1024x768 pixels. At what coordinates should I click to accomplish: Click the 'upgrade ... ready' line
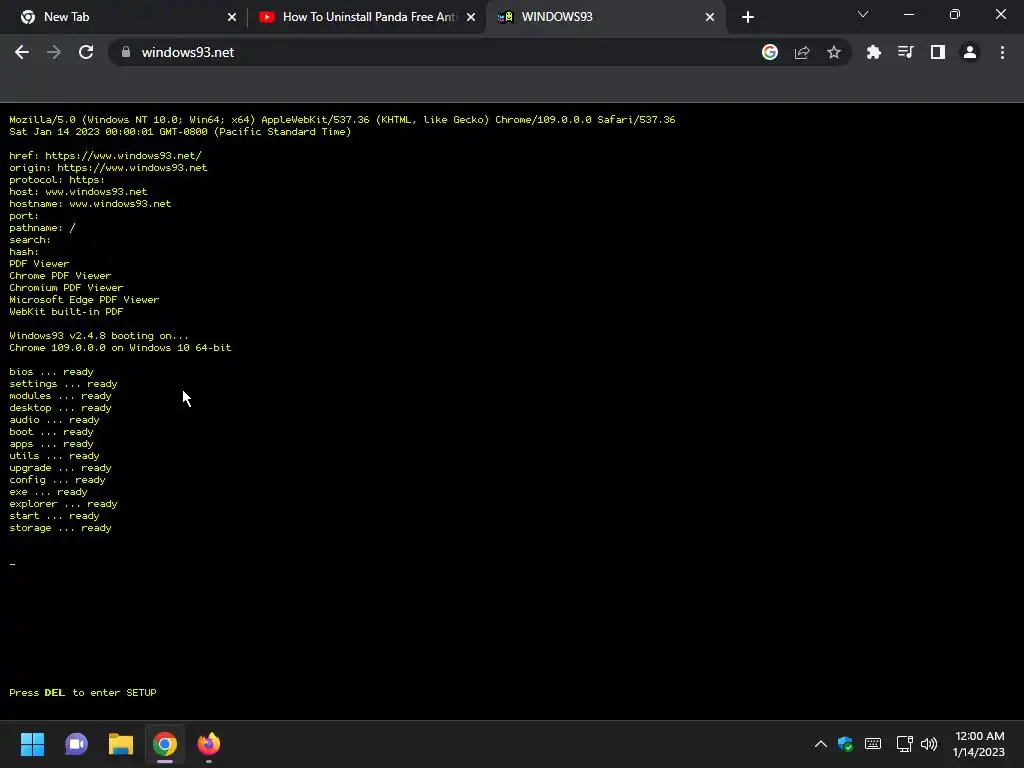[x=60, y=468]
